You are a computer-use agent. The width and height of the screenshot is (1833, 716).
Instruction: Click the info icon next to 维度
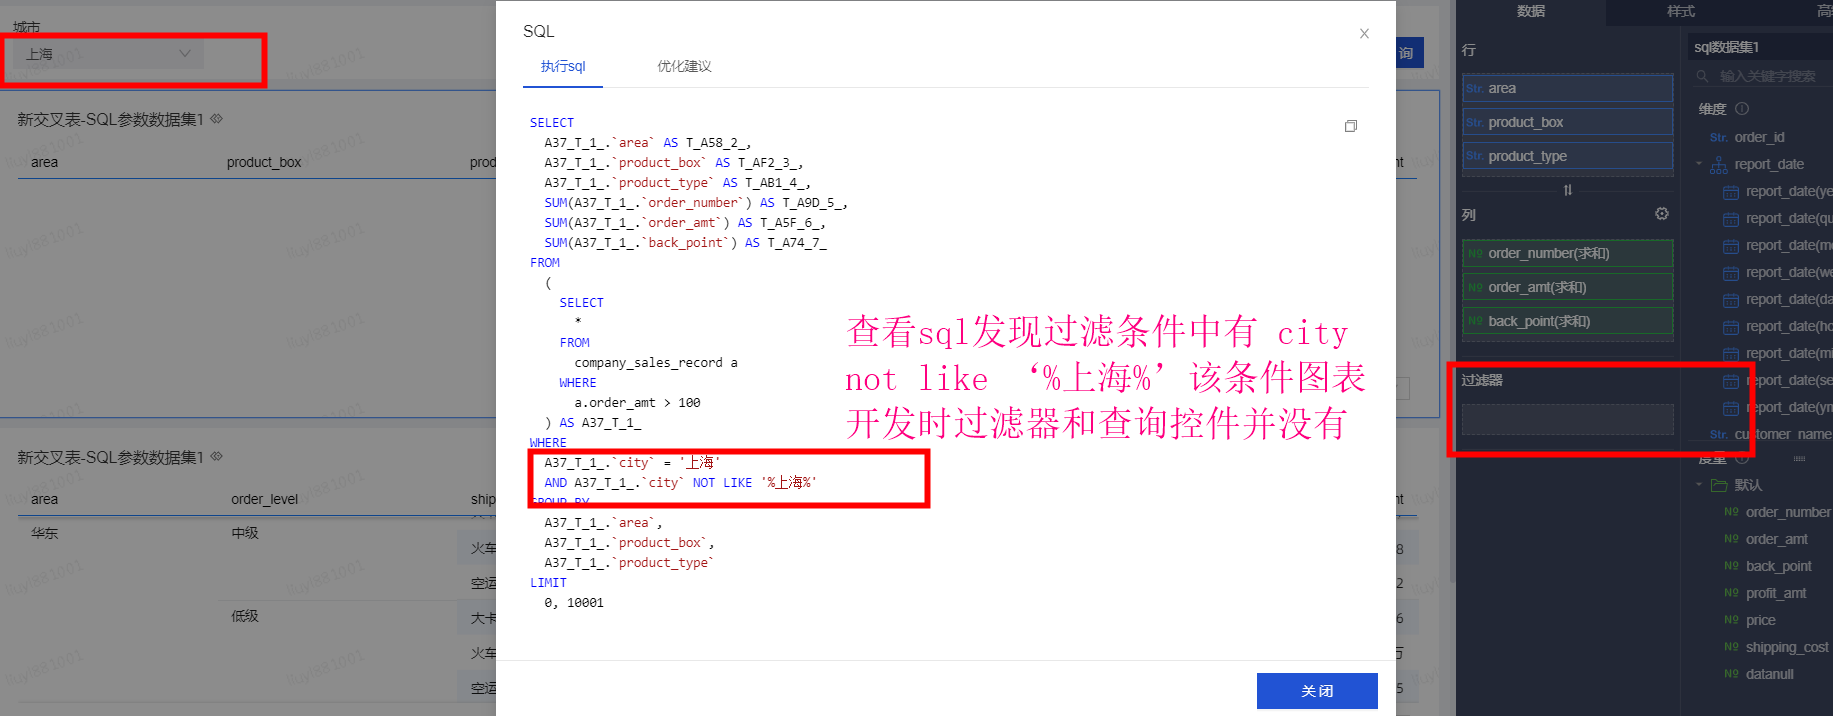(1742, 109)
